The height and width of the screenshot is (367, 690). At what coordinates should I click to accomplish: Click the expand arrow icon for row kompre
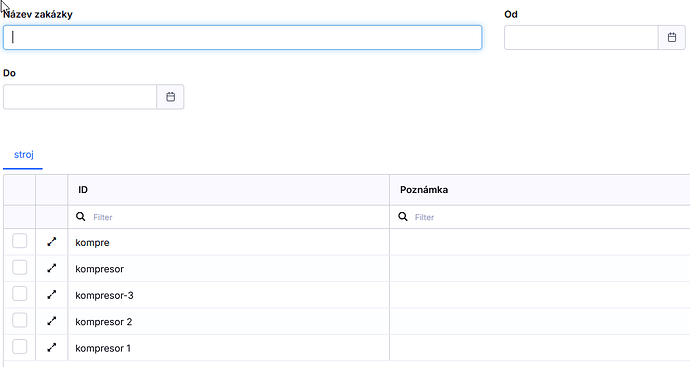click(52, 242)
